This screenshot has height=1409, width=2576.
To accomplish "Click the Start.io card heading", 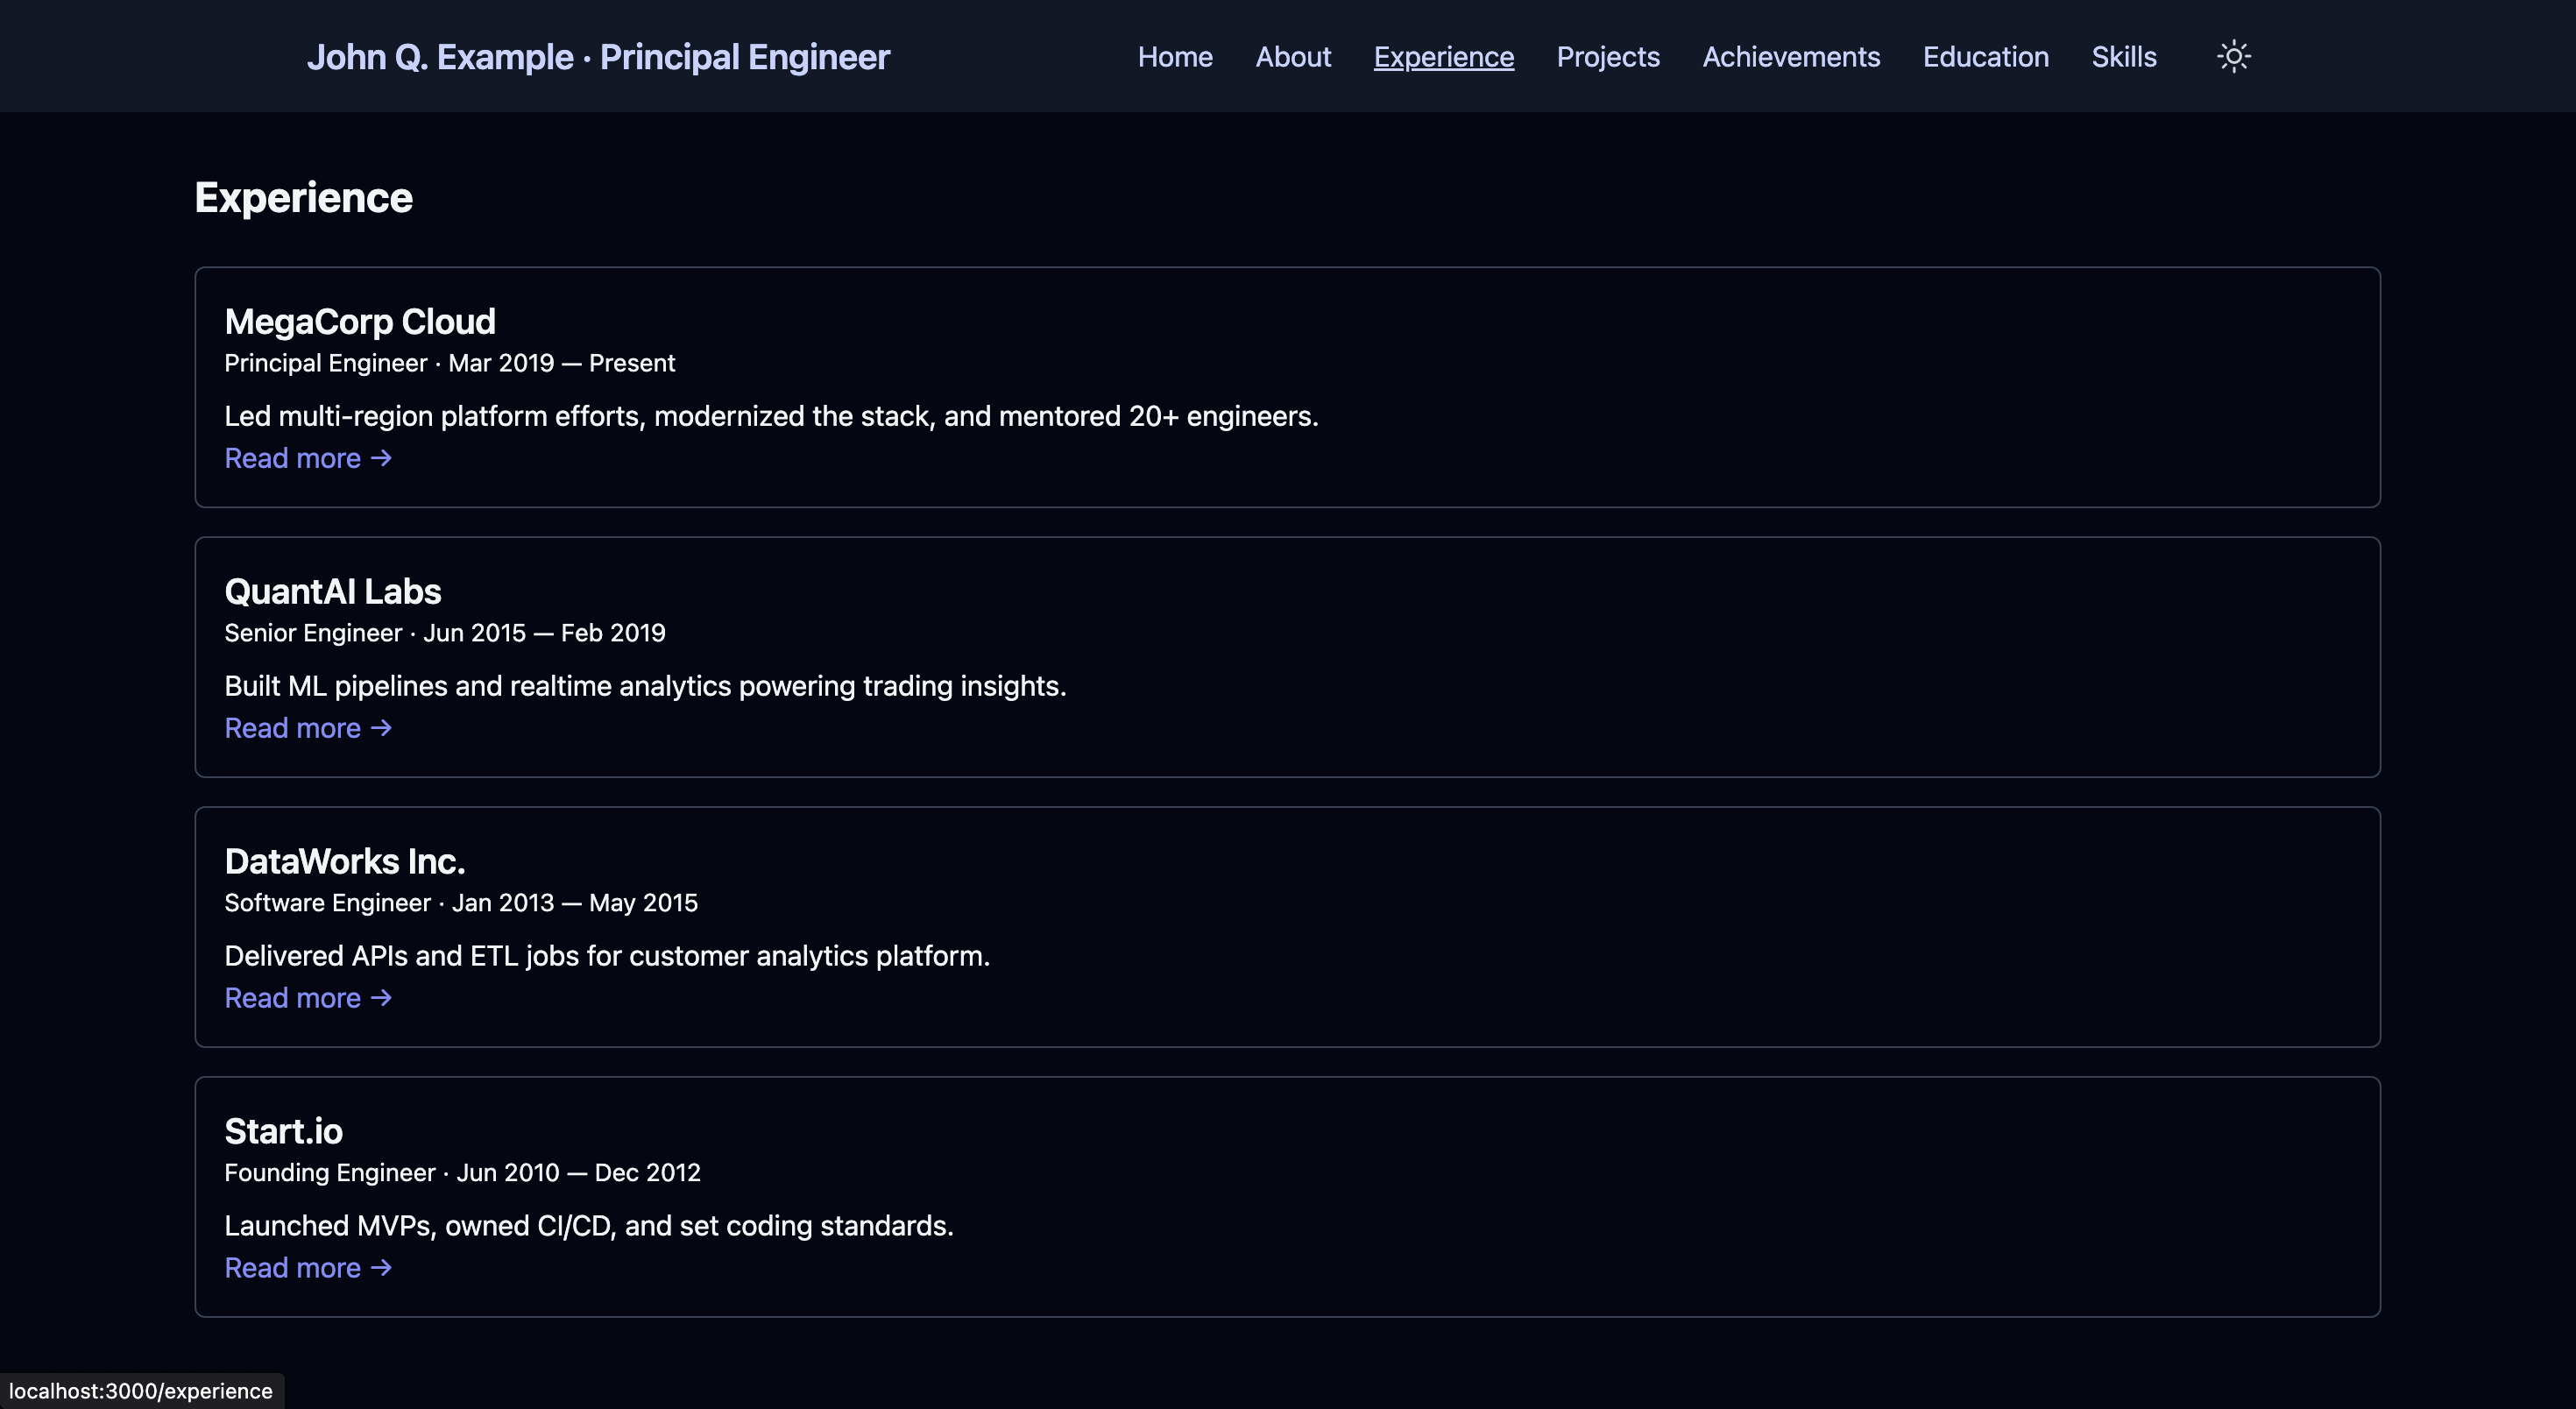I will 283,1132.
